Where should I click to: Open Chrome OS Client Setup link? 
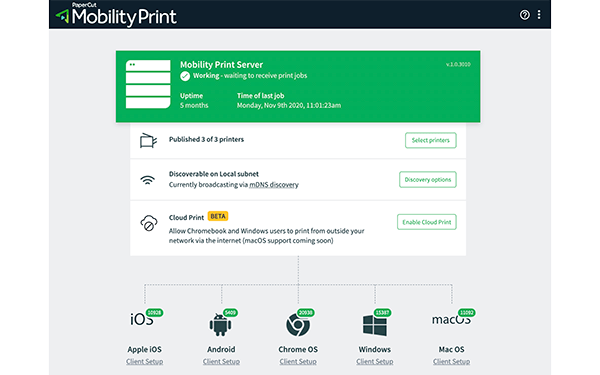[x=298, y=361]
